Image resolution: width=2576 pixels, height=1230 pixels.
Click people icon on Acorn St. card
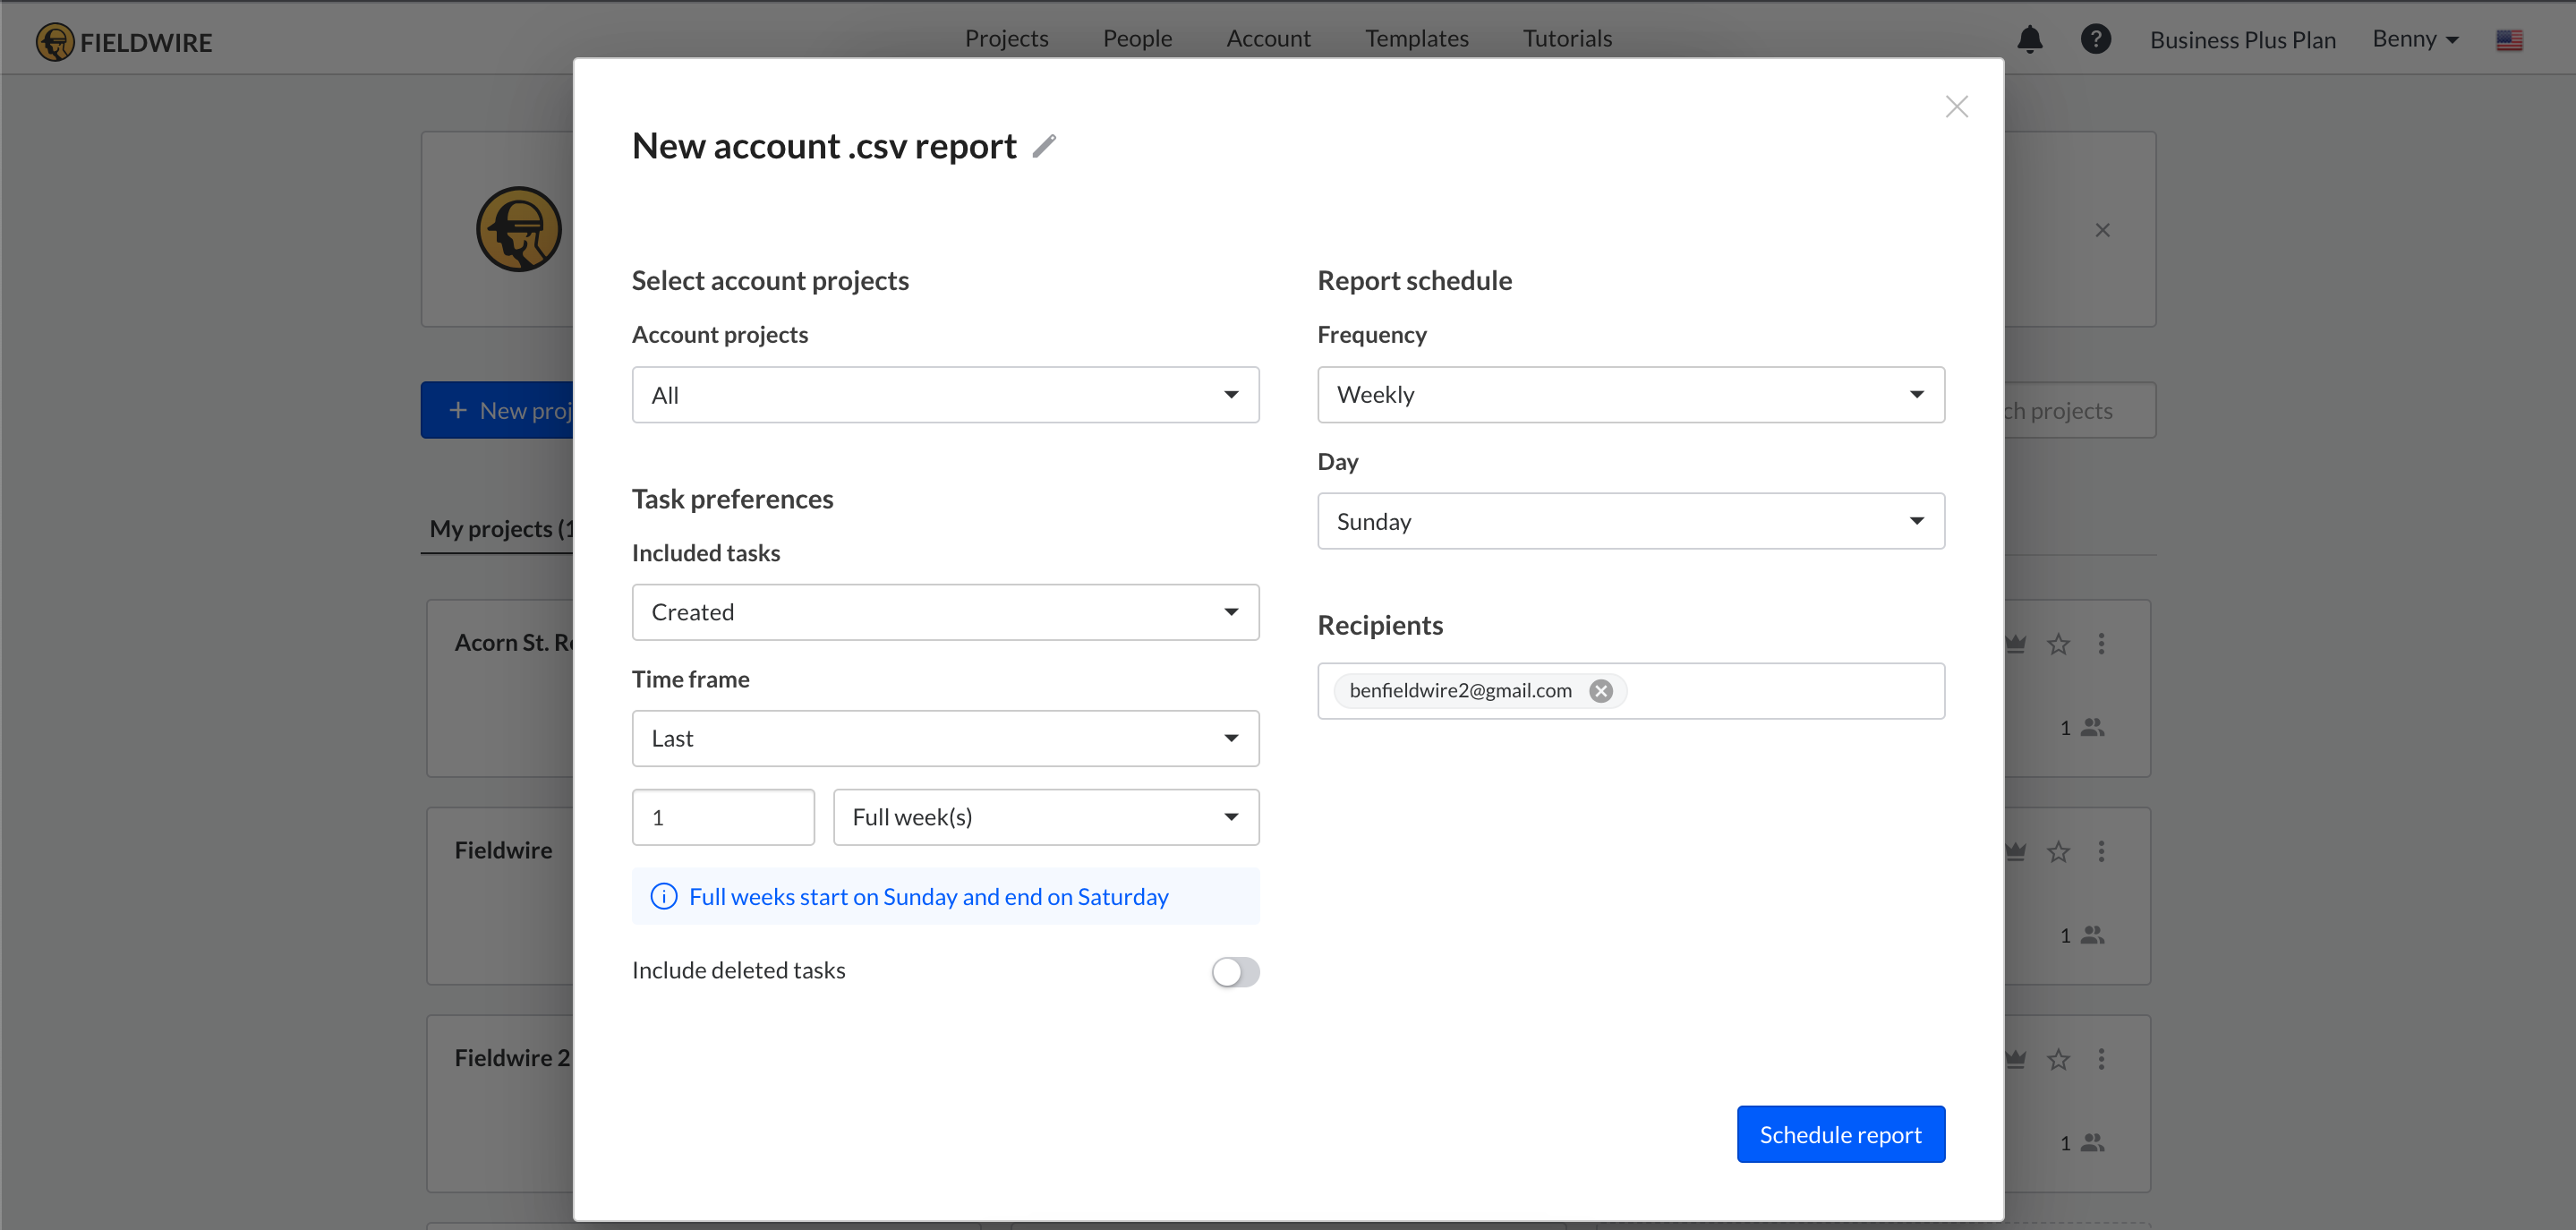(2092, 728)
